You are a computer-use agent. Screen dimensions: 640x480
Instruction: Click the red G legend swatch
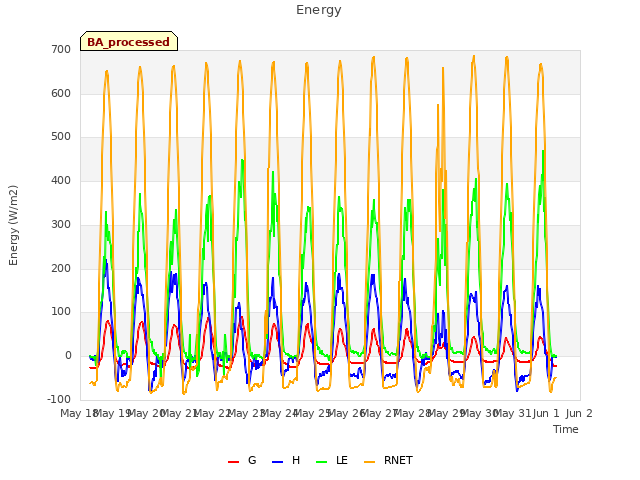tap(233, 462)
